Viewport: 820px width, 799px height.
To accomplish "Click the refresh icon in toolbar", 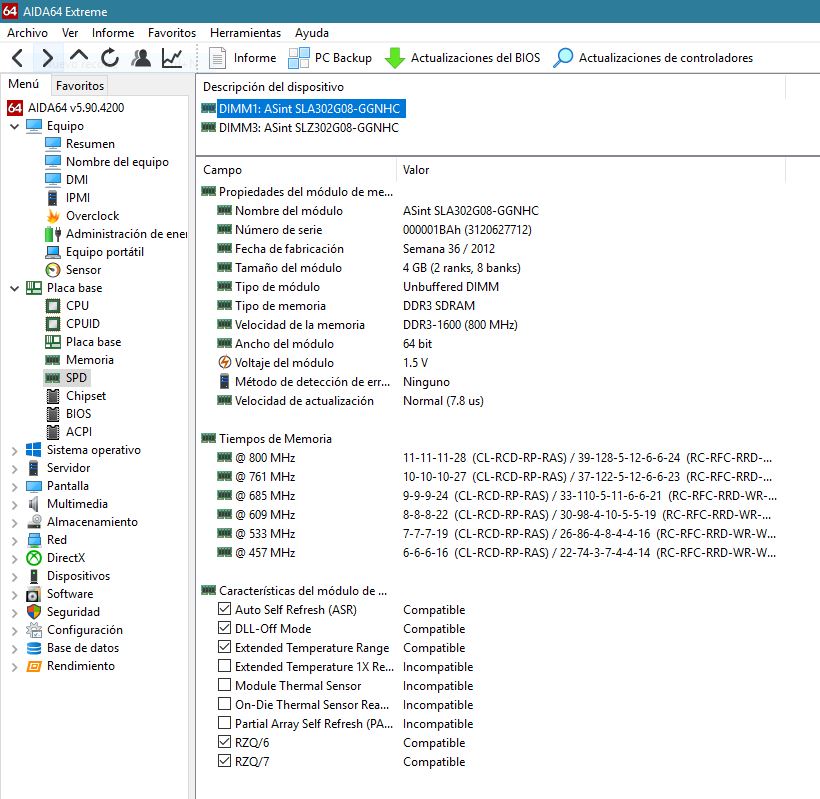I will point(110,58).
